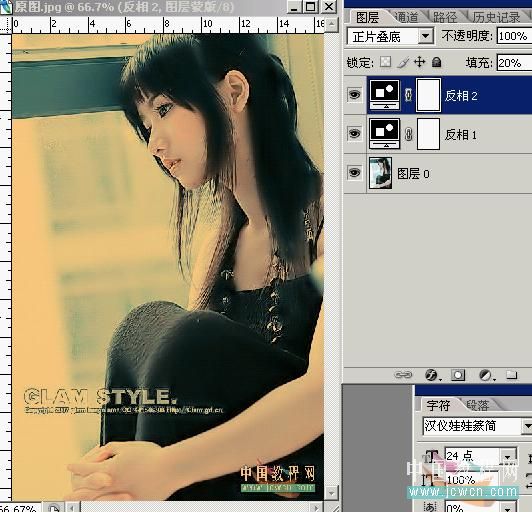Click the ruler origin corner box
The width and height of the screenshot is (532, 512).
click(x=6, y=25)
